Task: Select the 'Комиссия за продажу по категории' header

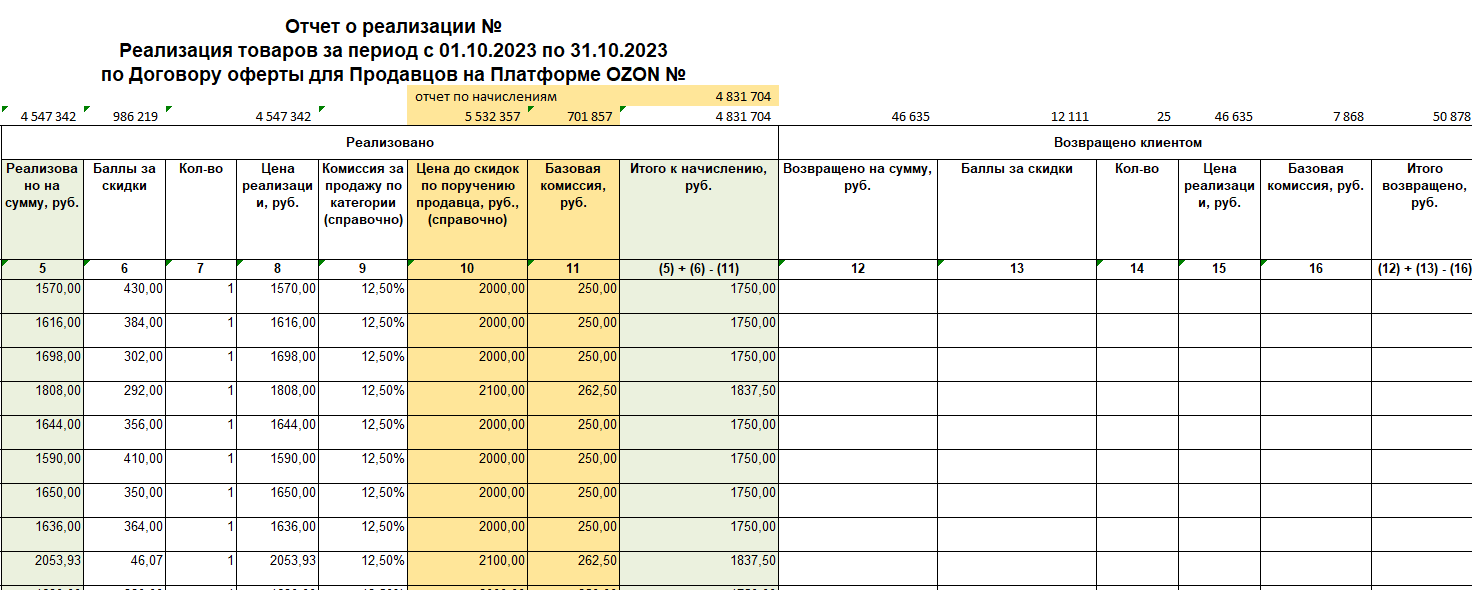Action: [x=362, y=194]
